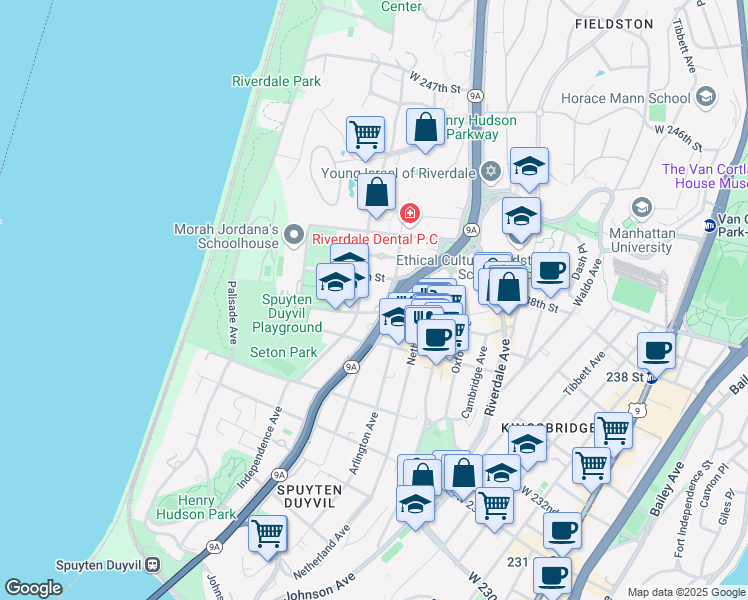
Task: Click the Young Israel of Riverdale synagogue pin
Action: point(490,171)
